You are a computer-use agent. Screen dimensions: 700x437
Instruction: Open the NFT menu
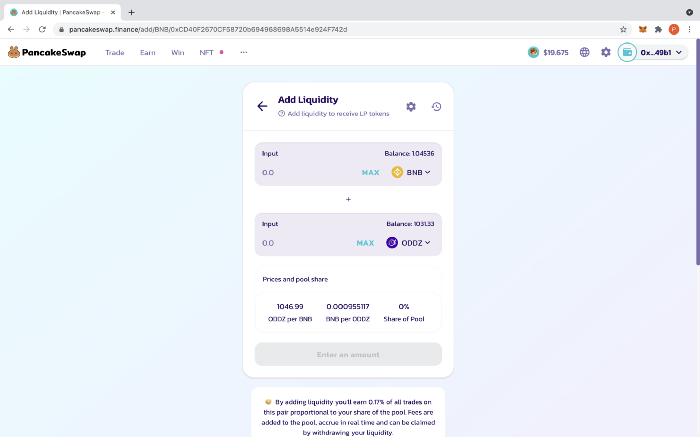click(x=206, y=52)
